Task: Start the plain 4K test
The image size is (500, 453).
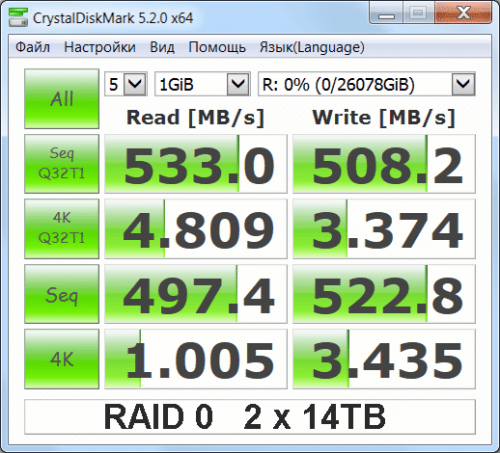Action: [62, 359]
